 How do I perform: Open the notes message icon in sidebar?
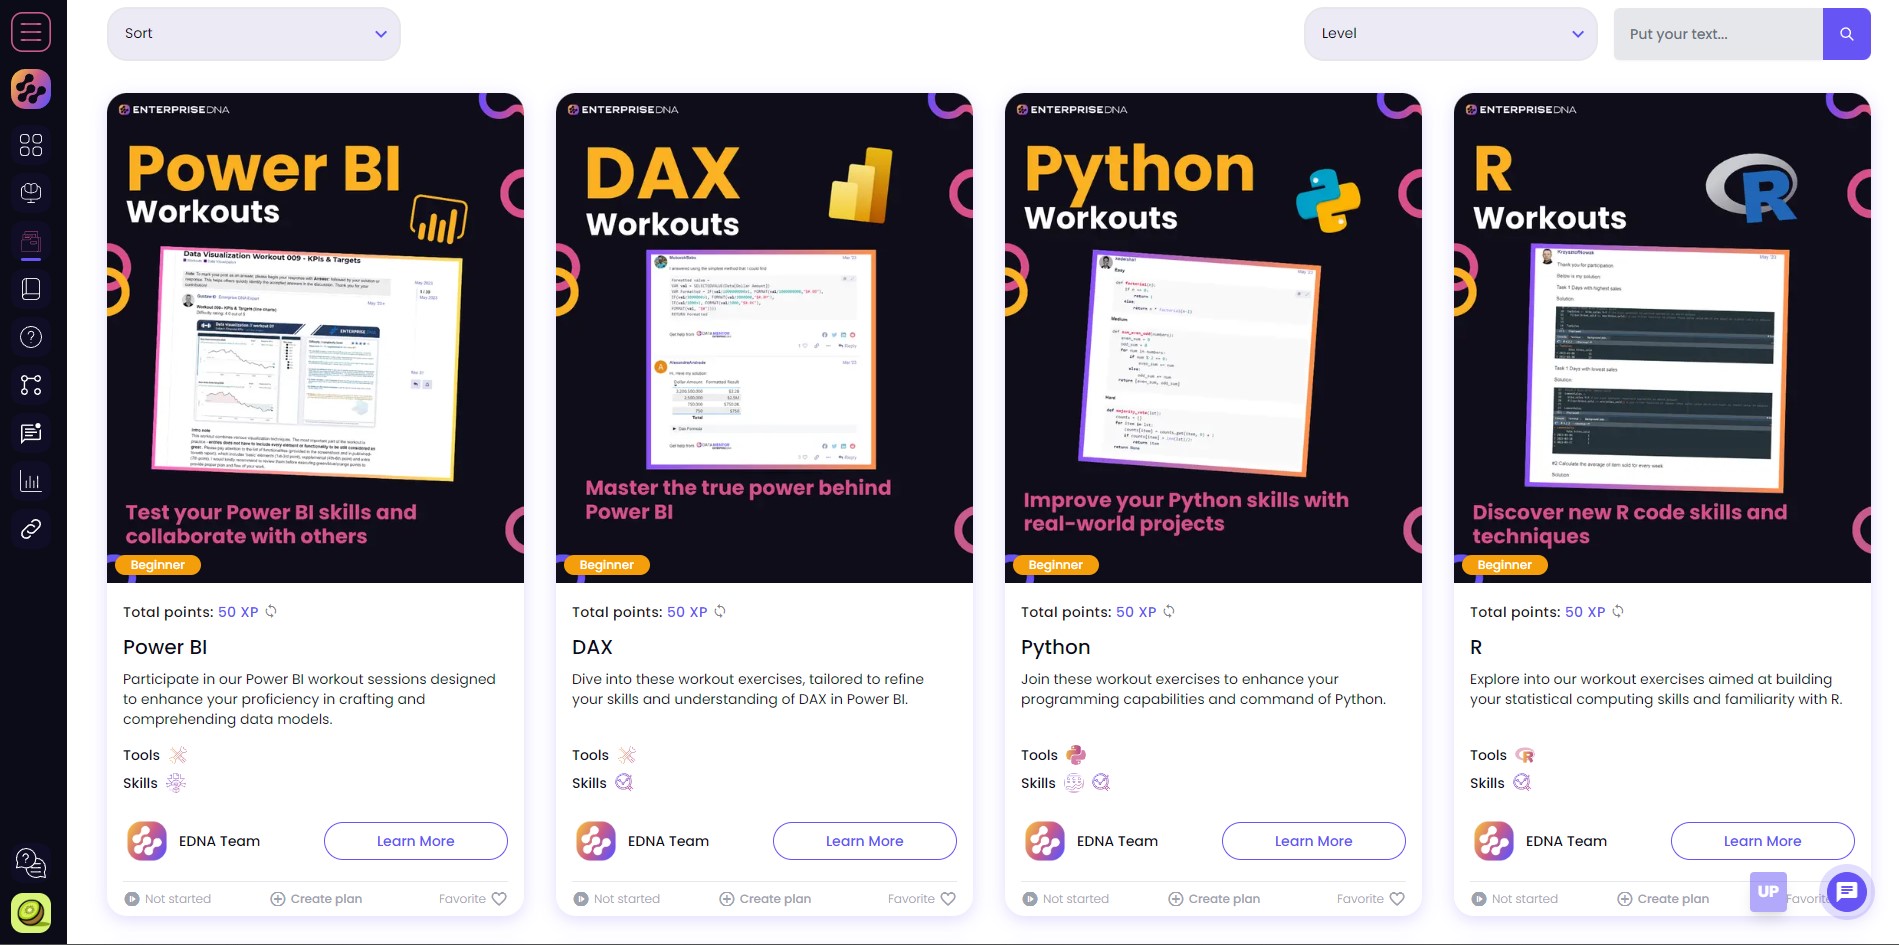point(31,433)
